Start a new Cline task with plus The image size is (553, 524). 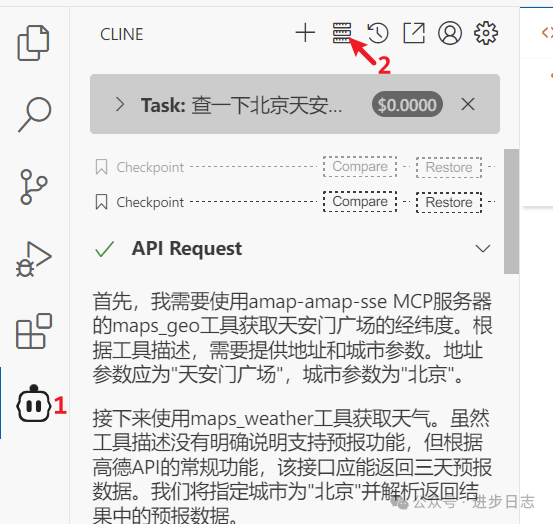coord(305,33)
